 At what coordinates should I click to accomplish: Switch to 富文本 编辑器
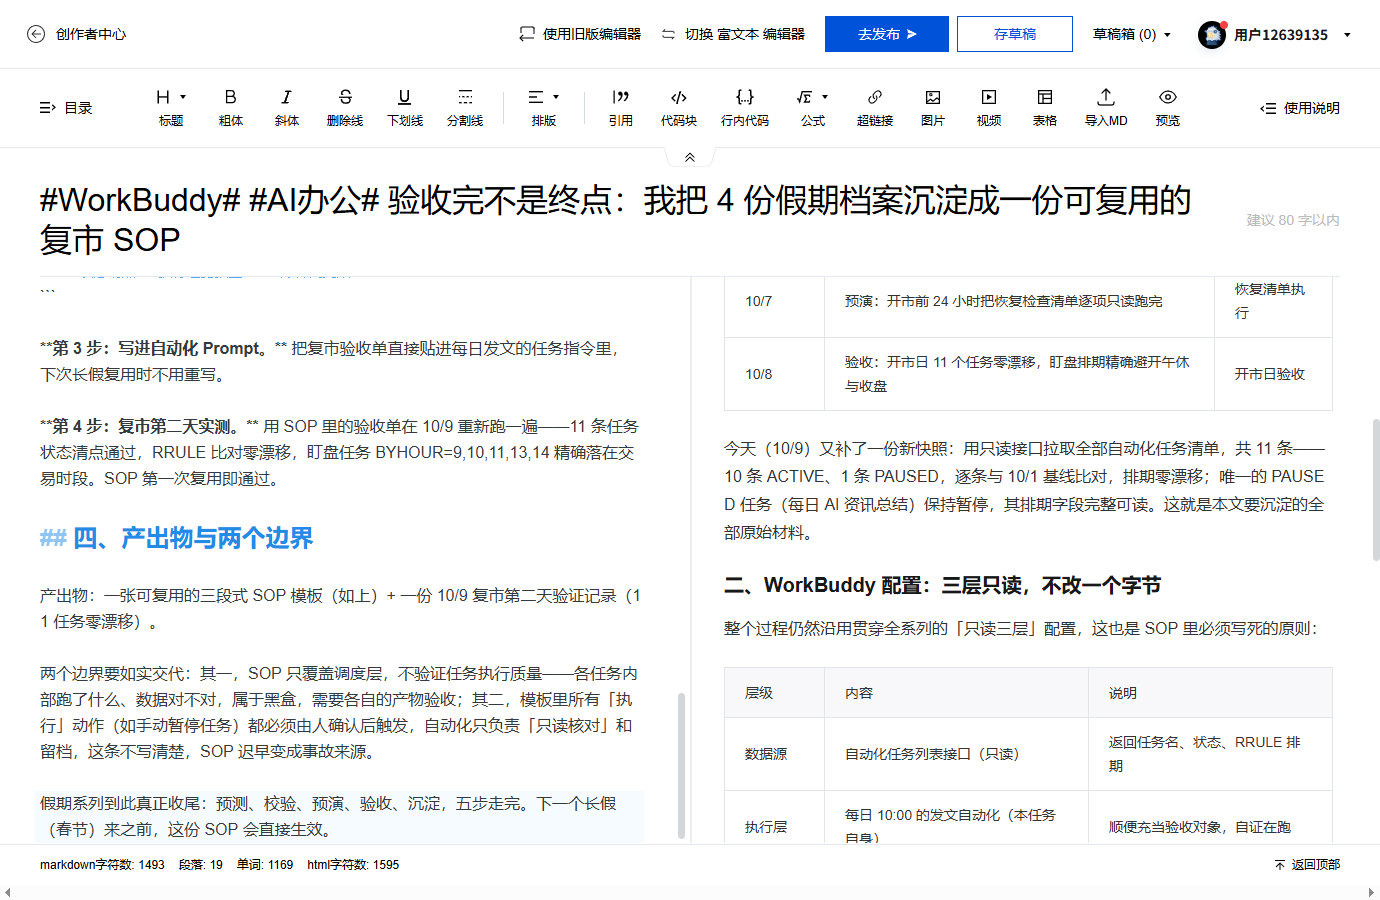[x=733, y=34]
